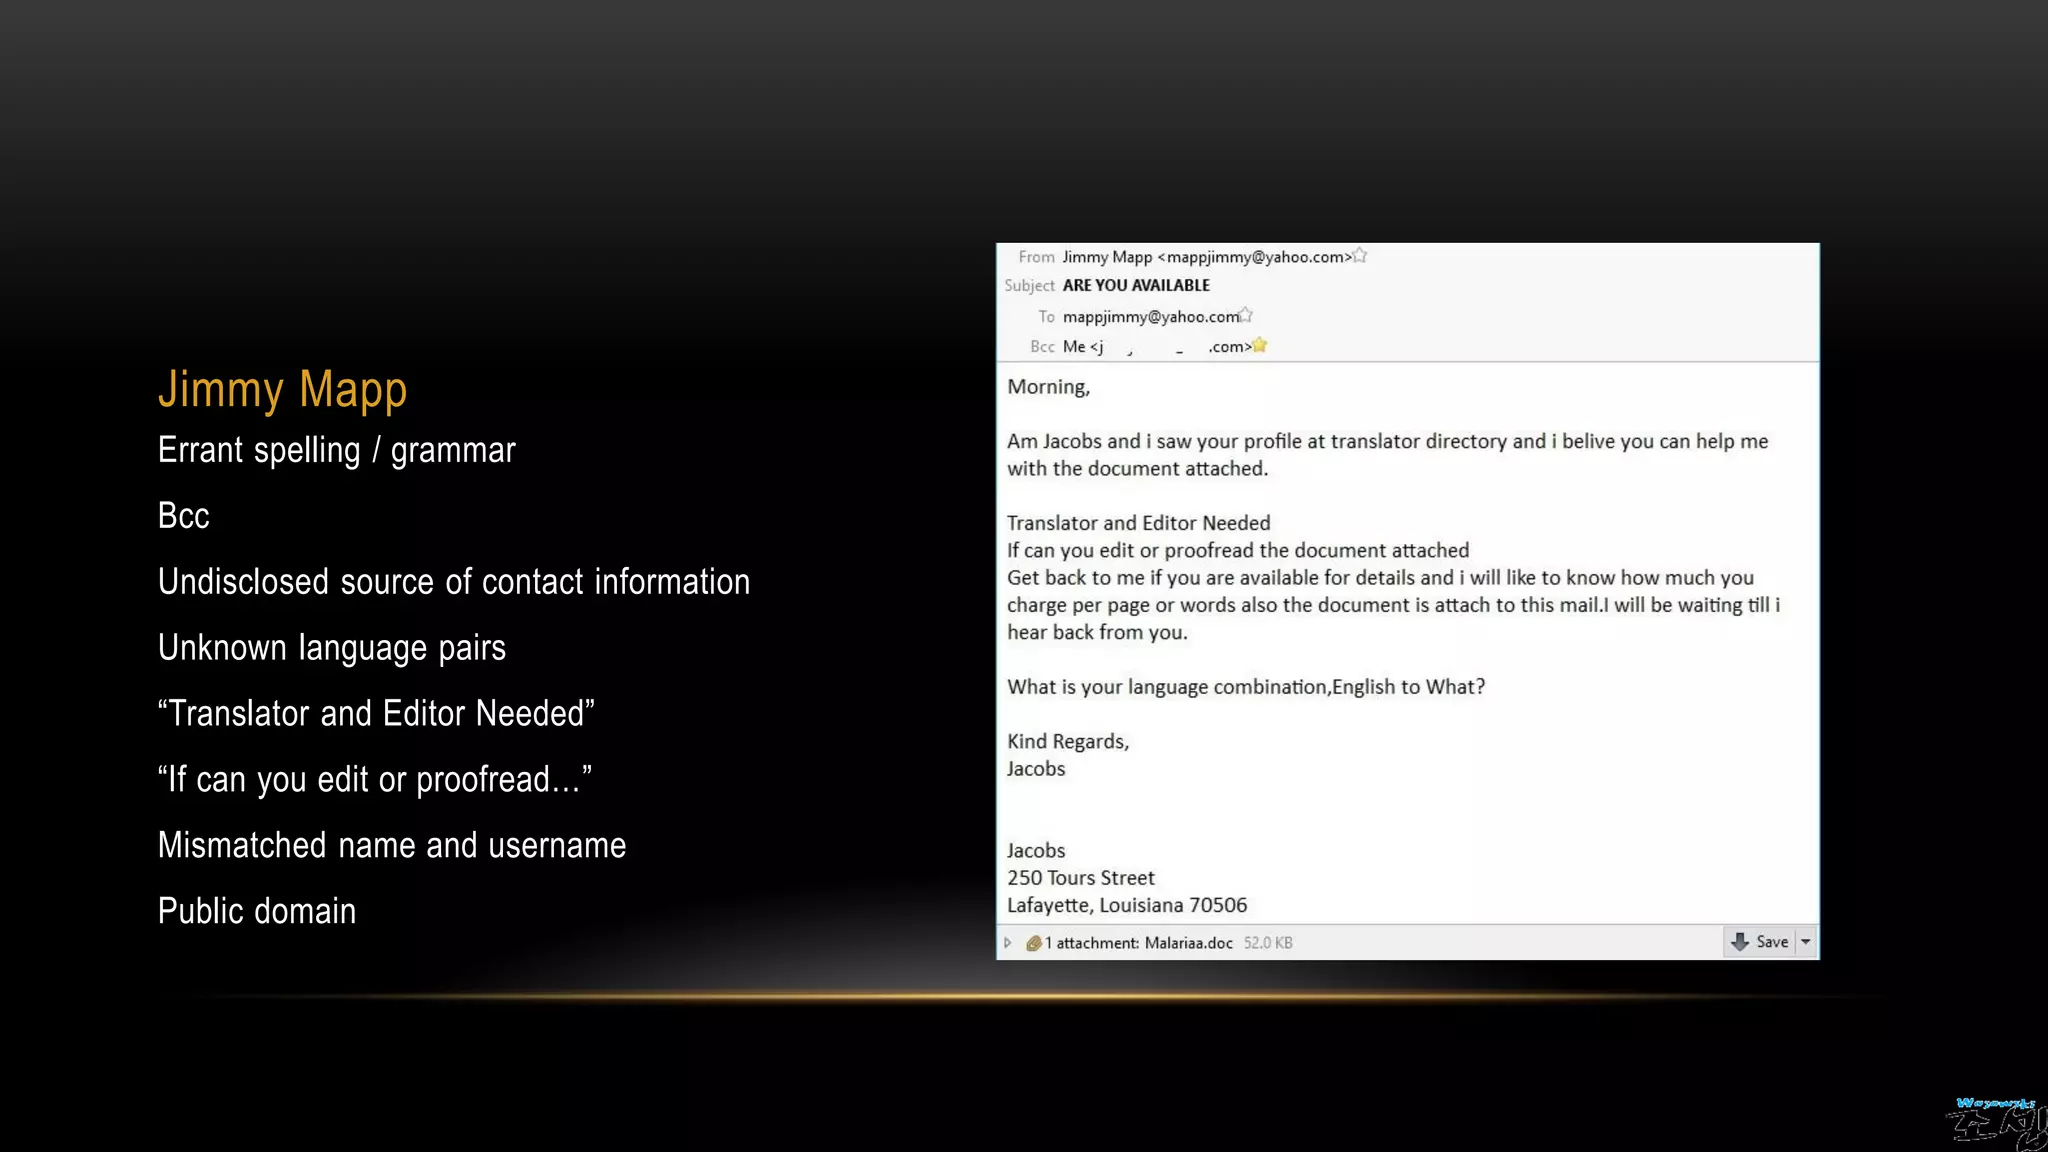Click the 'Translator and Editor Needed' email line

click(1138, 523)
